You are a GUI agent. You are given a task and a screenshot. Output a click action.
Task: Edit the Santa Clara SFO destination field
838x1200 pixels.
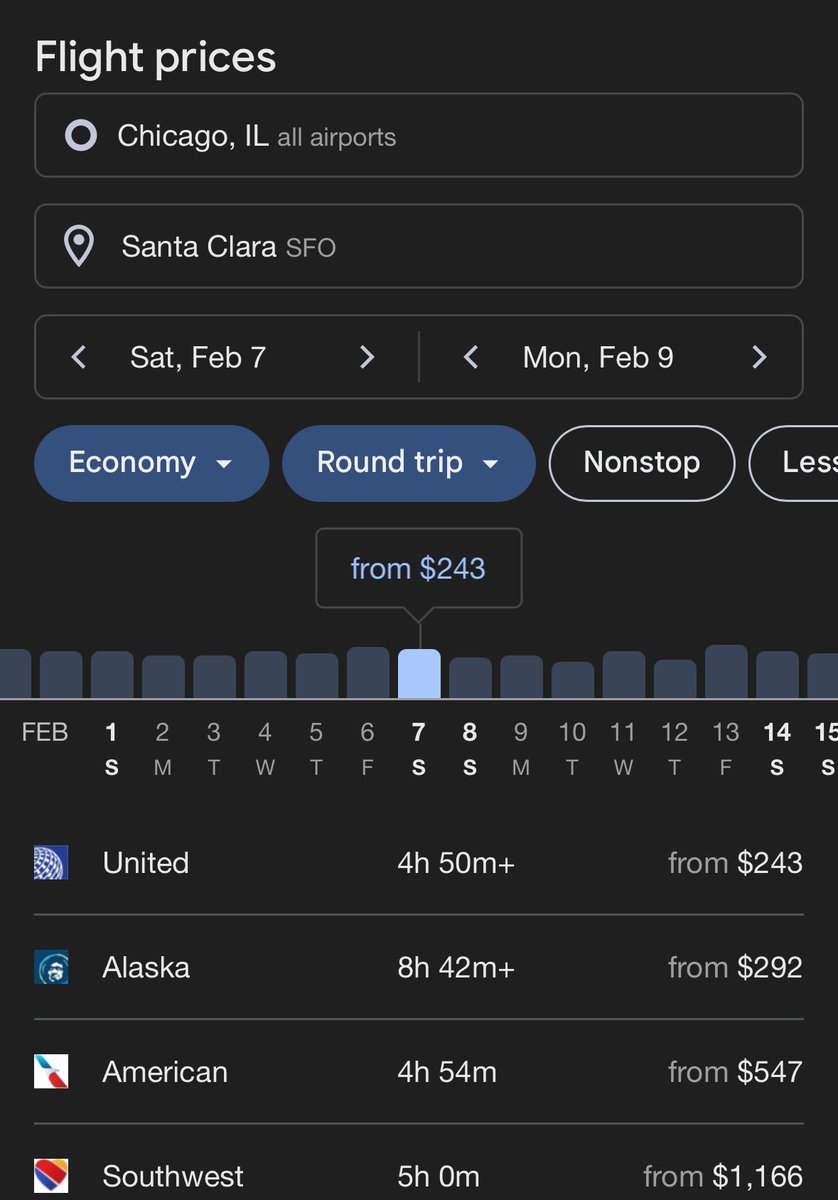(419, 246)
